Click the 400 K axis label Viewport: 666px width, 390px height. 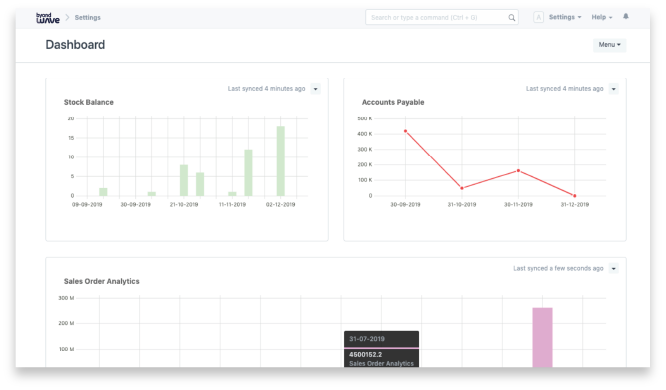[364, 134]
